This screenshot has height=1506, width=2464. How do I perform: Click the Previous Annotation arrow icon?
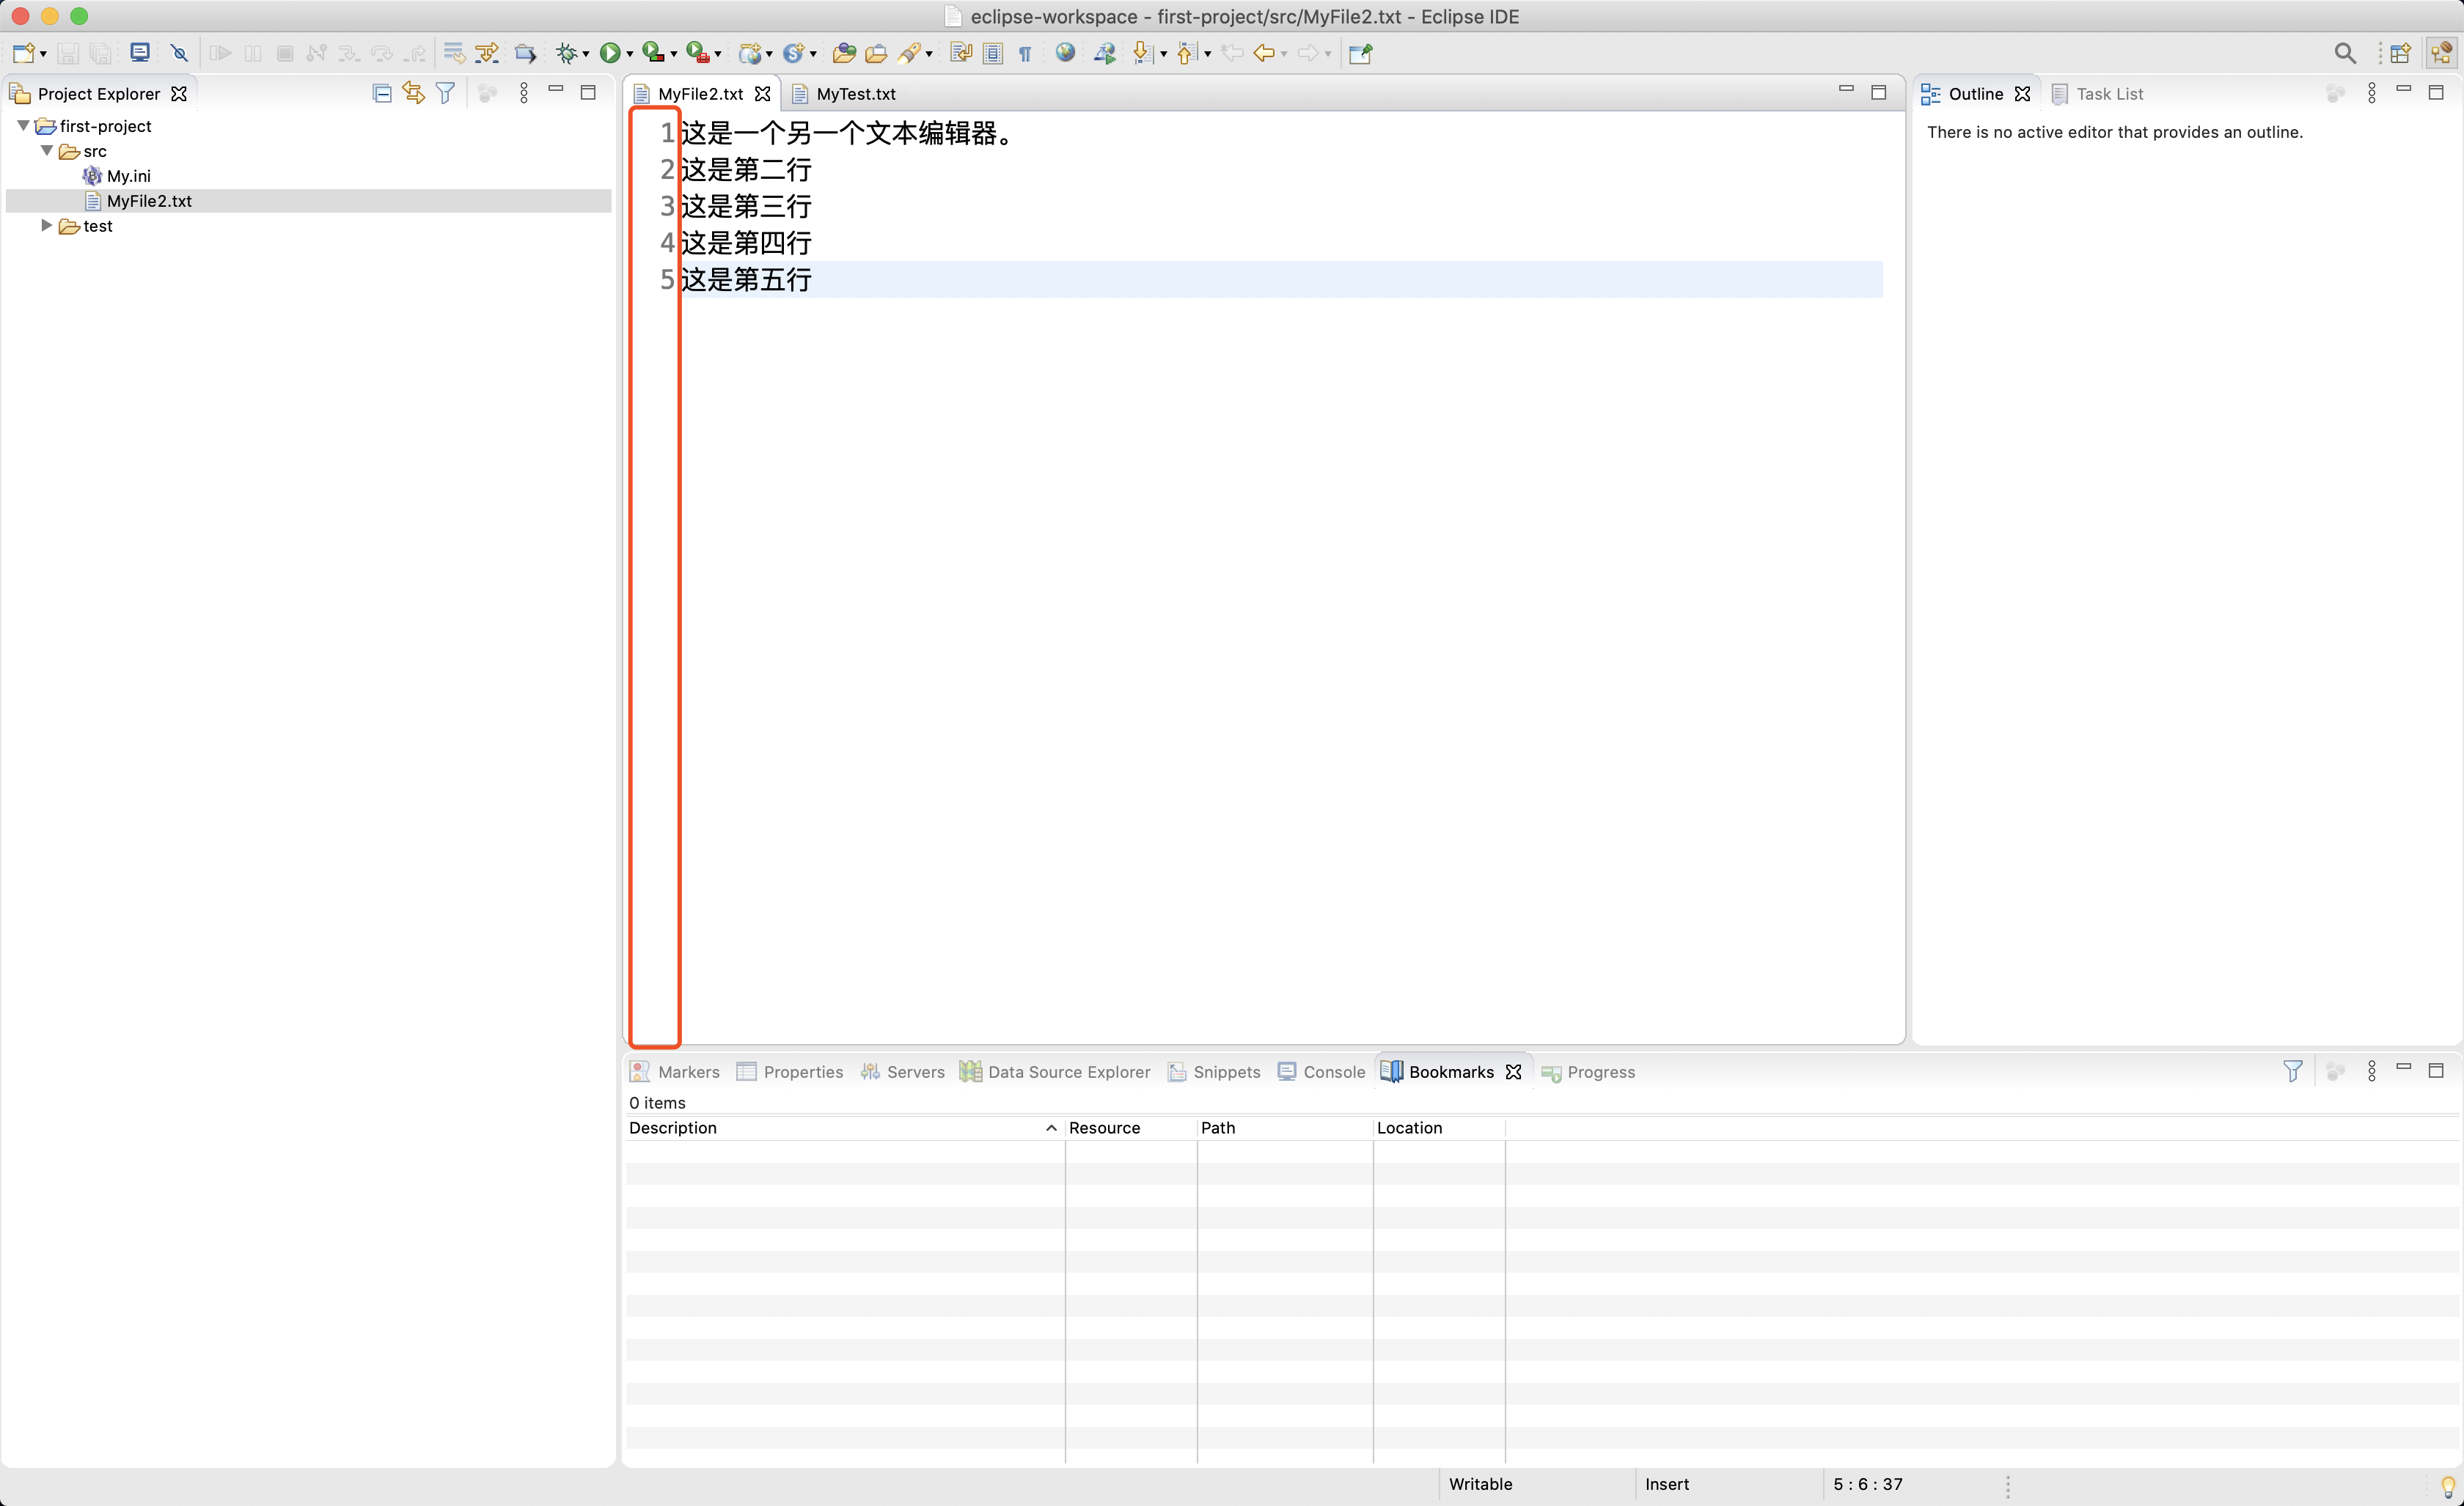pos(1187,53)
